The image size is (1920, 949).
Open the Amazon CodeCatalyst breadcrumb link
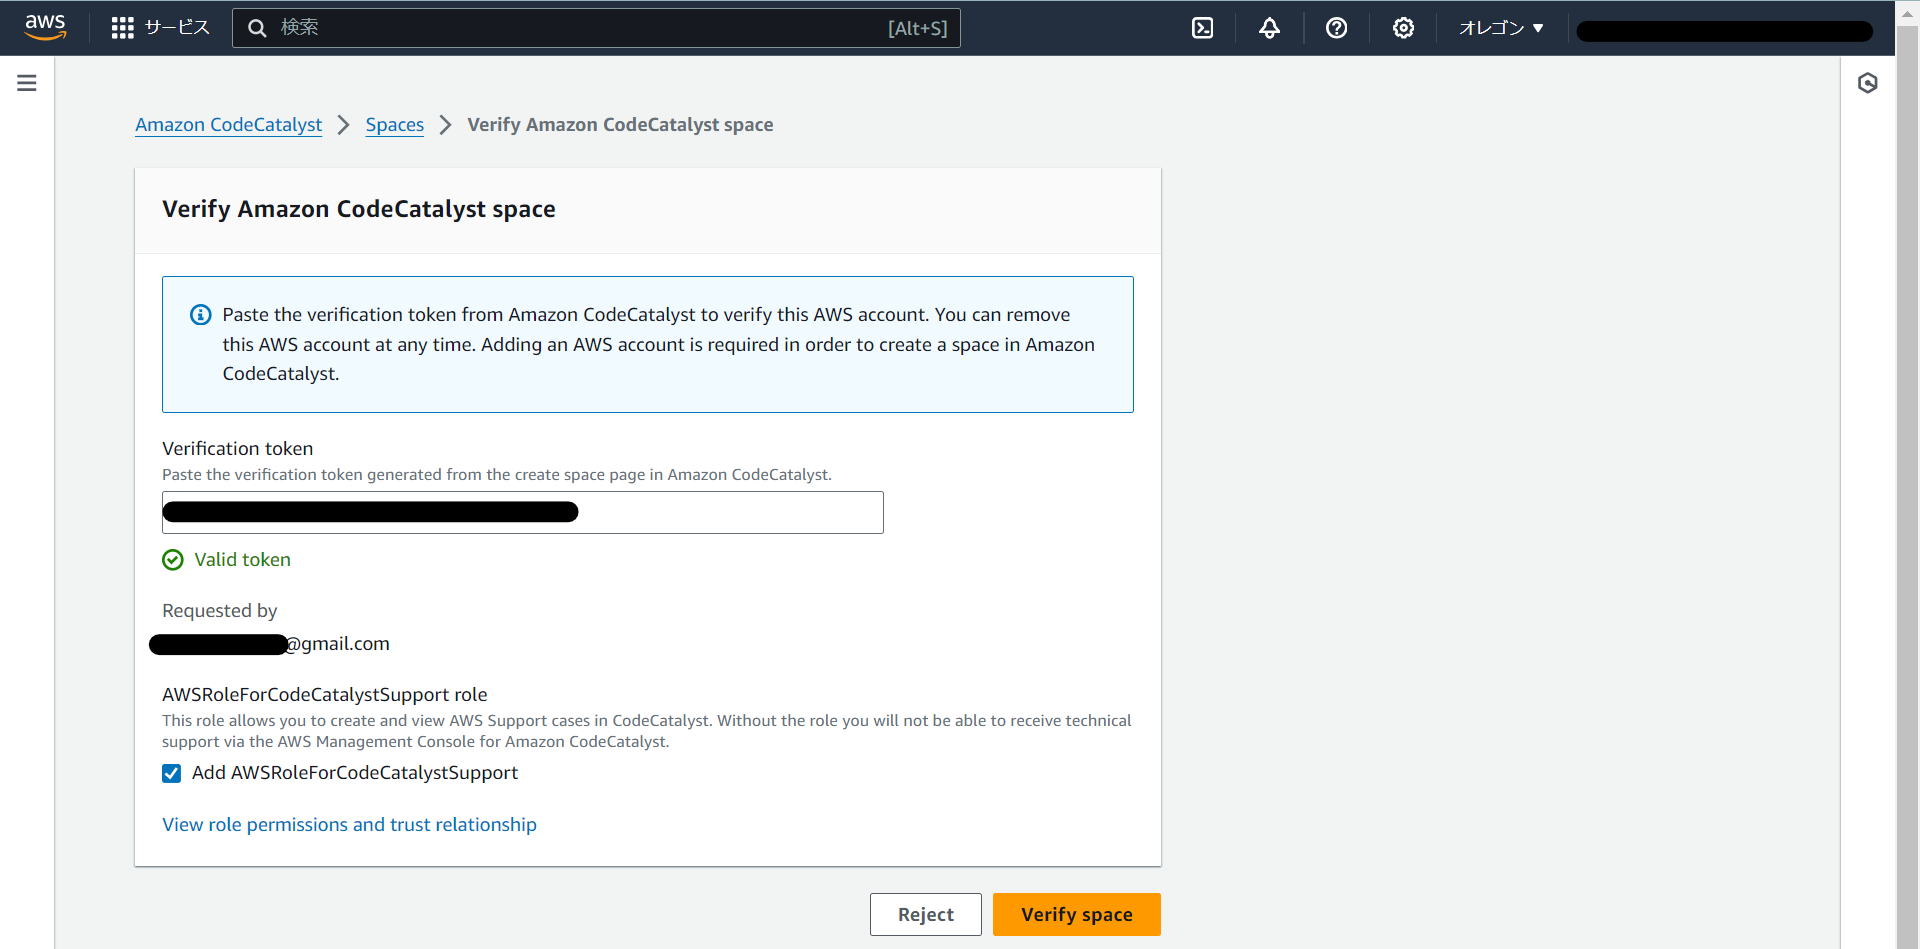pyautogui.click(x=228, y=125)
